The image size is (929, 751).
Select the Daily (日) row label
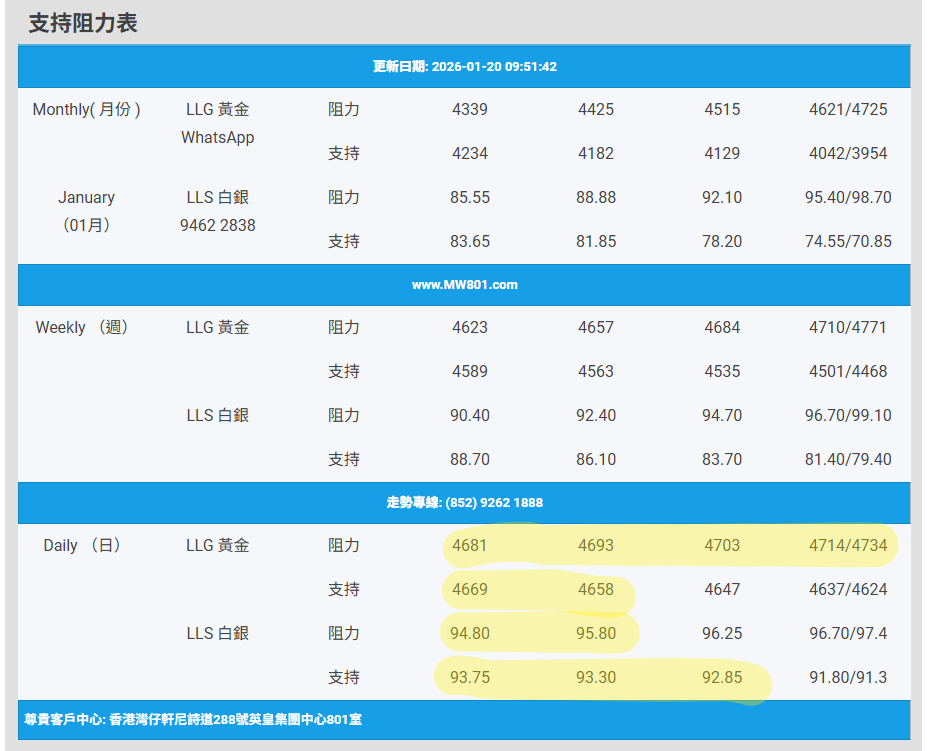click(x=82, y=545)
